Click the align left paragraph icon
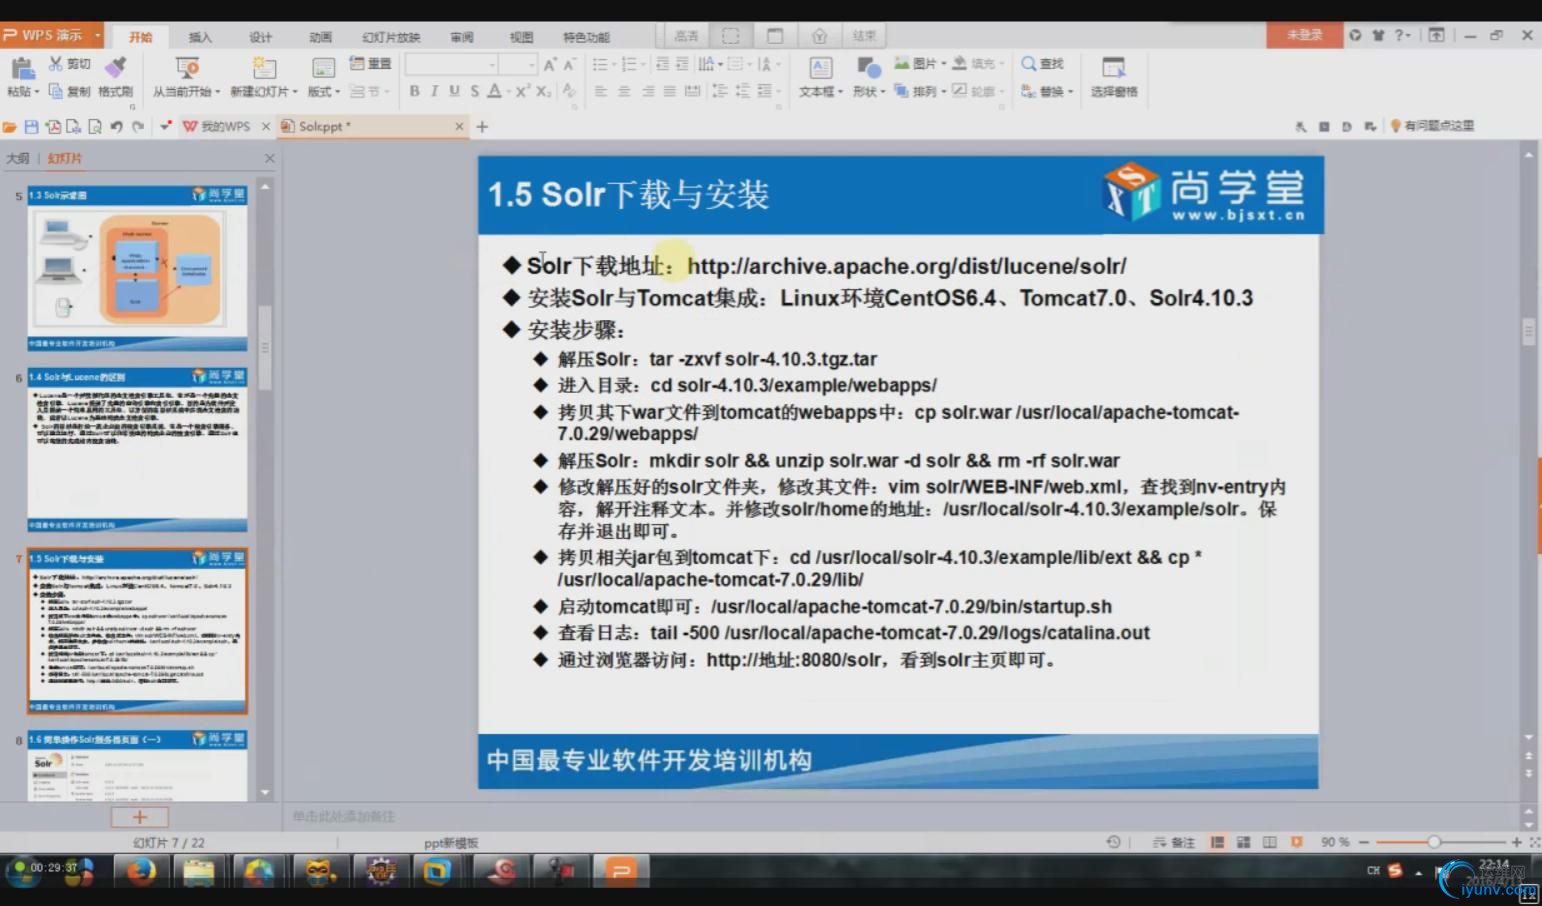Image resolution: width=1542 pixels, height=906 pixels. pyautogui.click(x=601, y=91)
